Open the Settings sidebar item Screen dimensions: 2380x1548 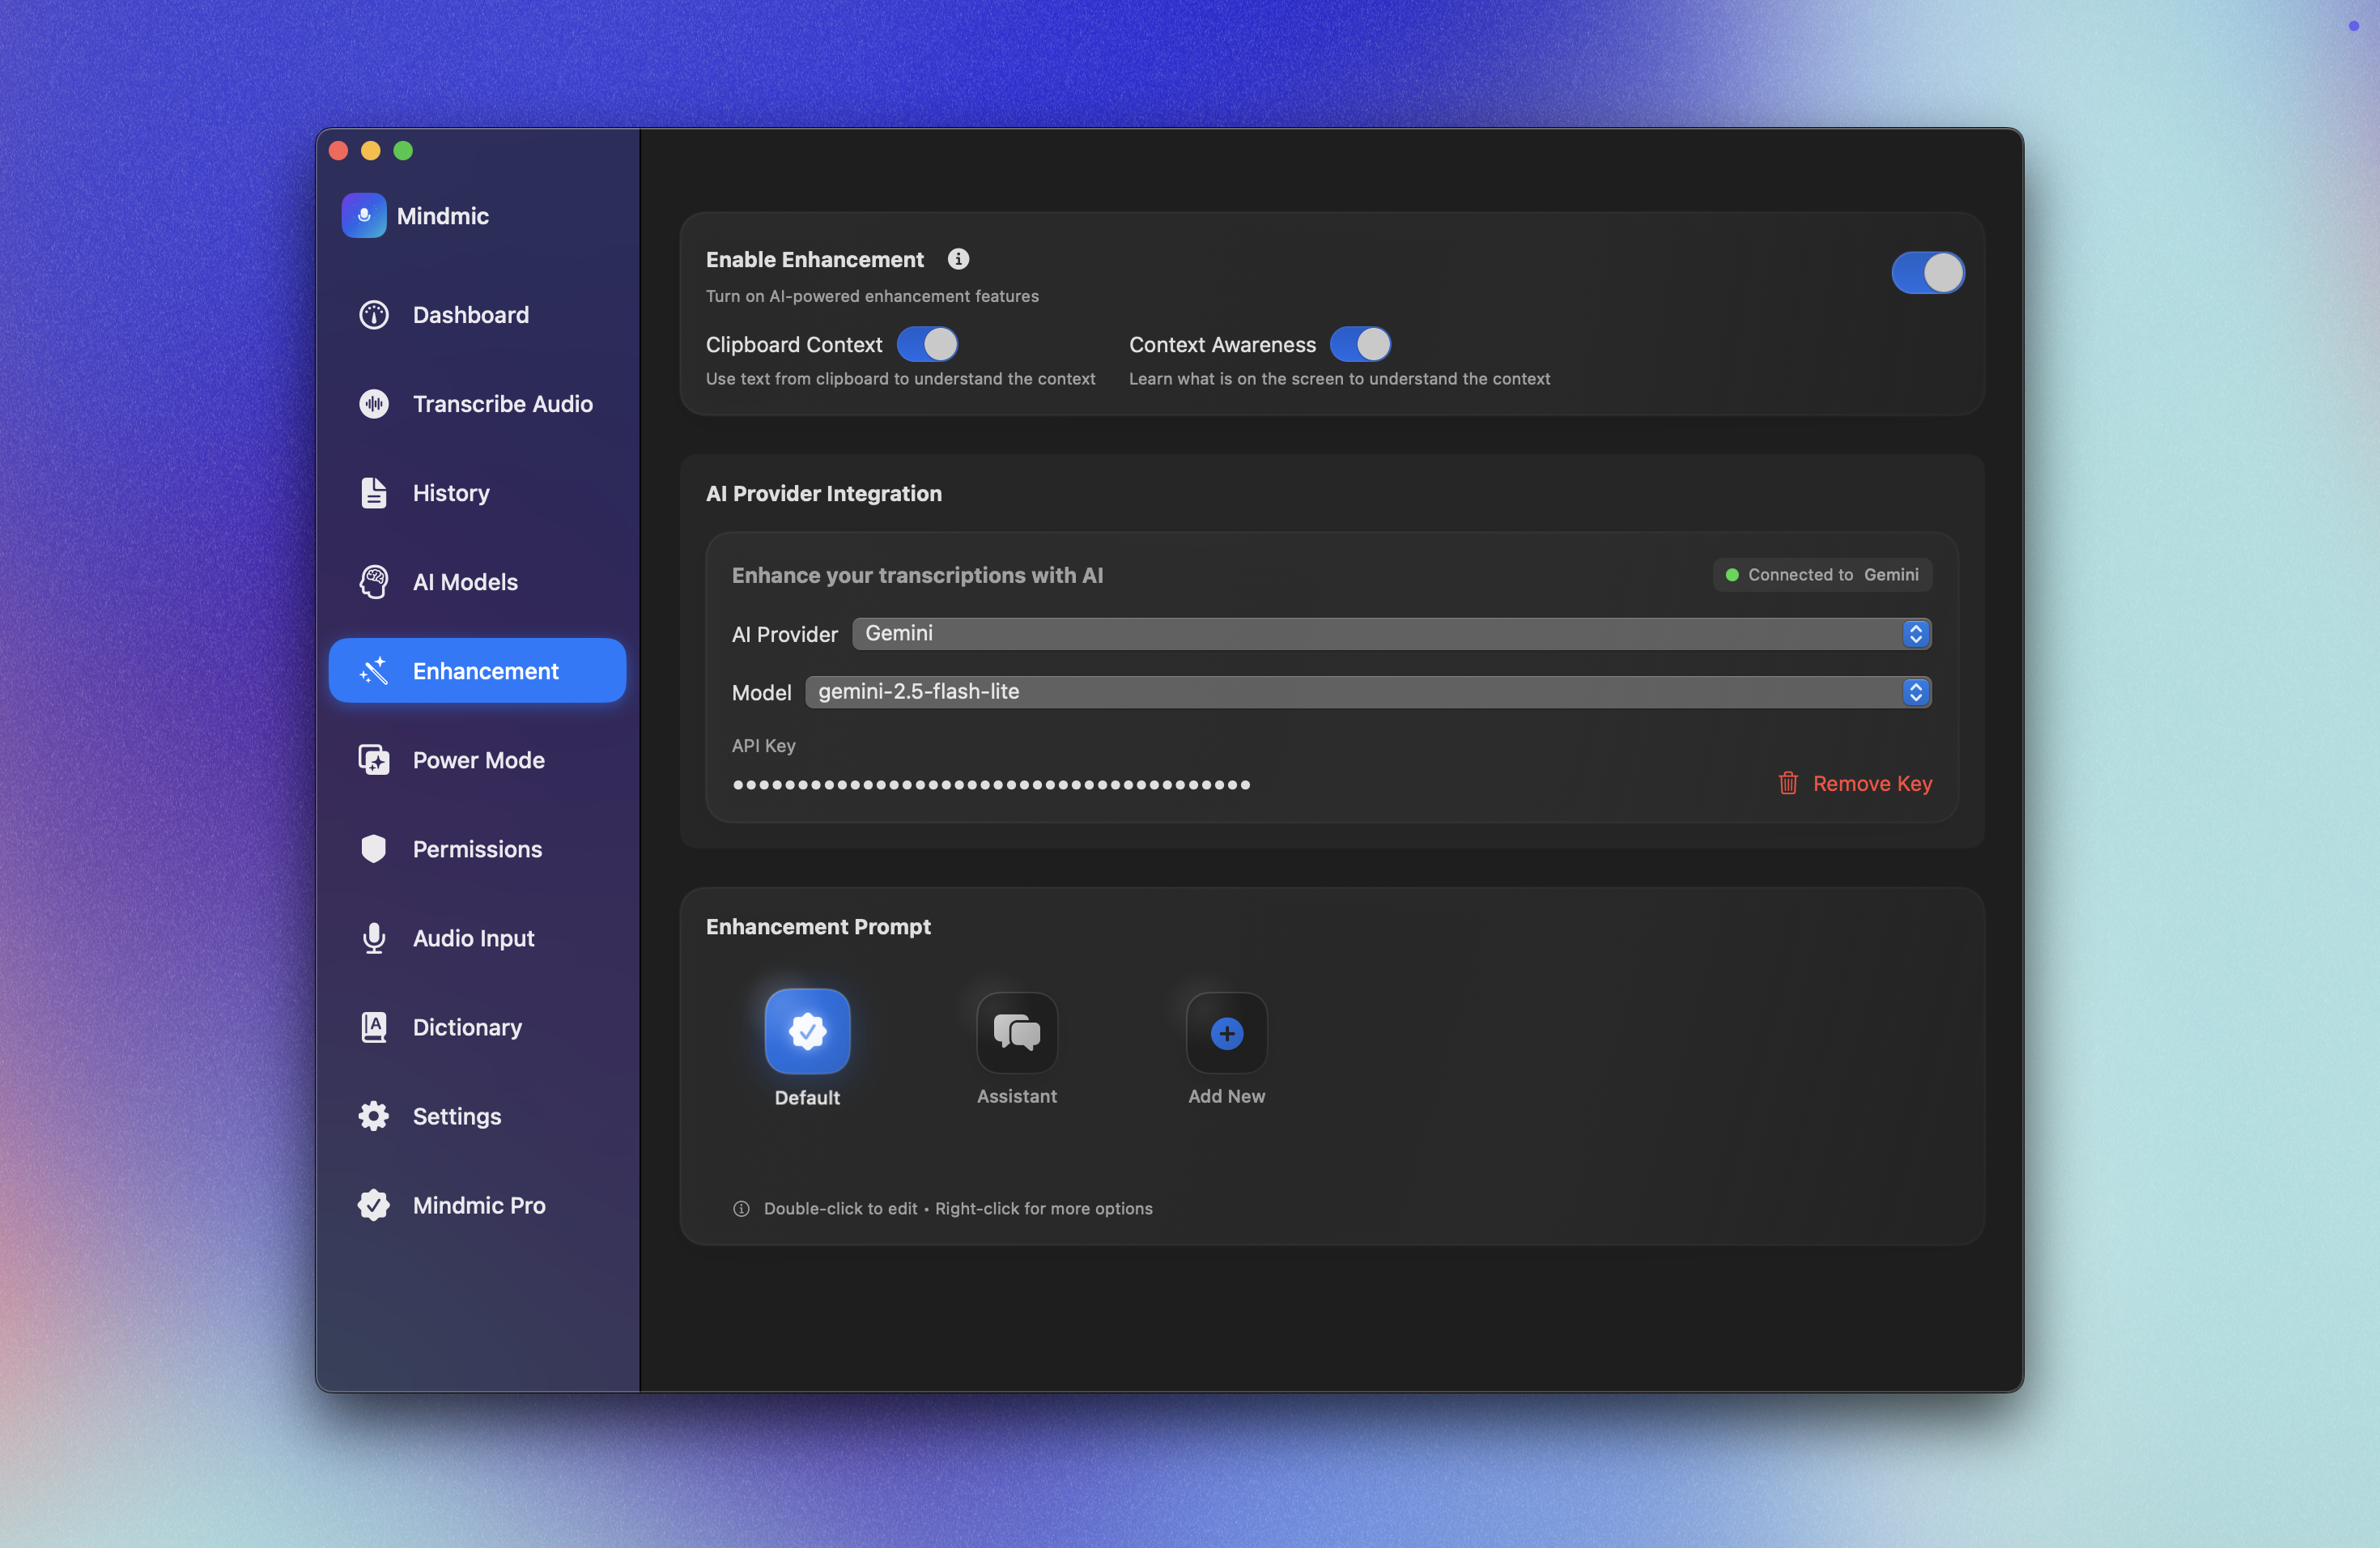coord(457,1116)
